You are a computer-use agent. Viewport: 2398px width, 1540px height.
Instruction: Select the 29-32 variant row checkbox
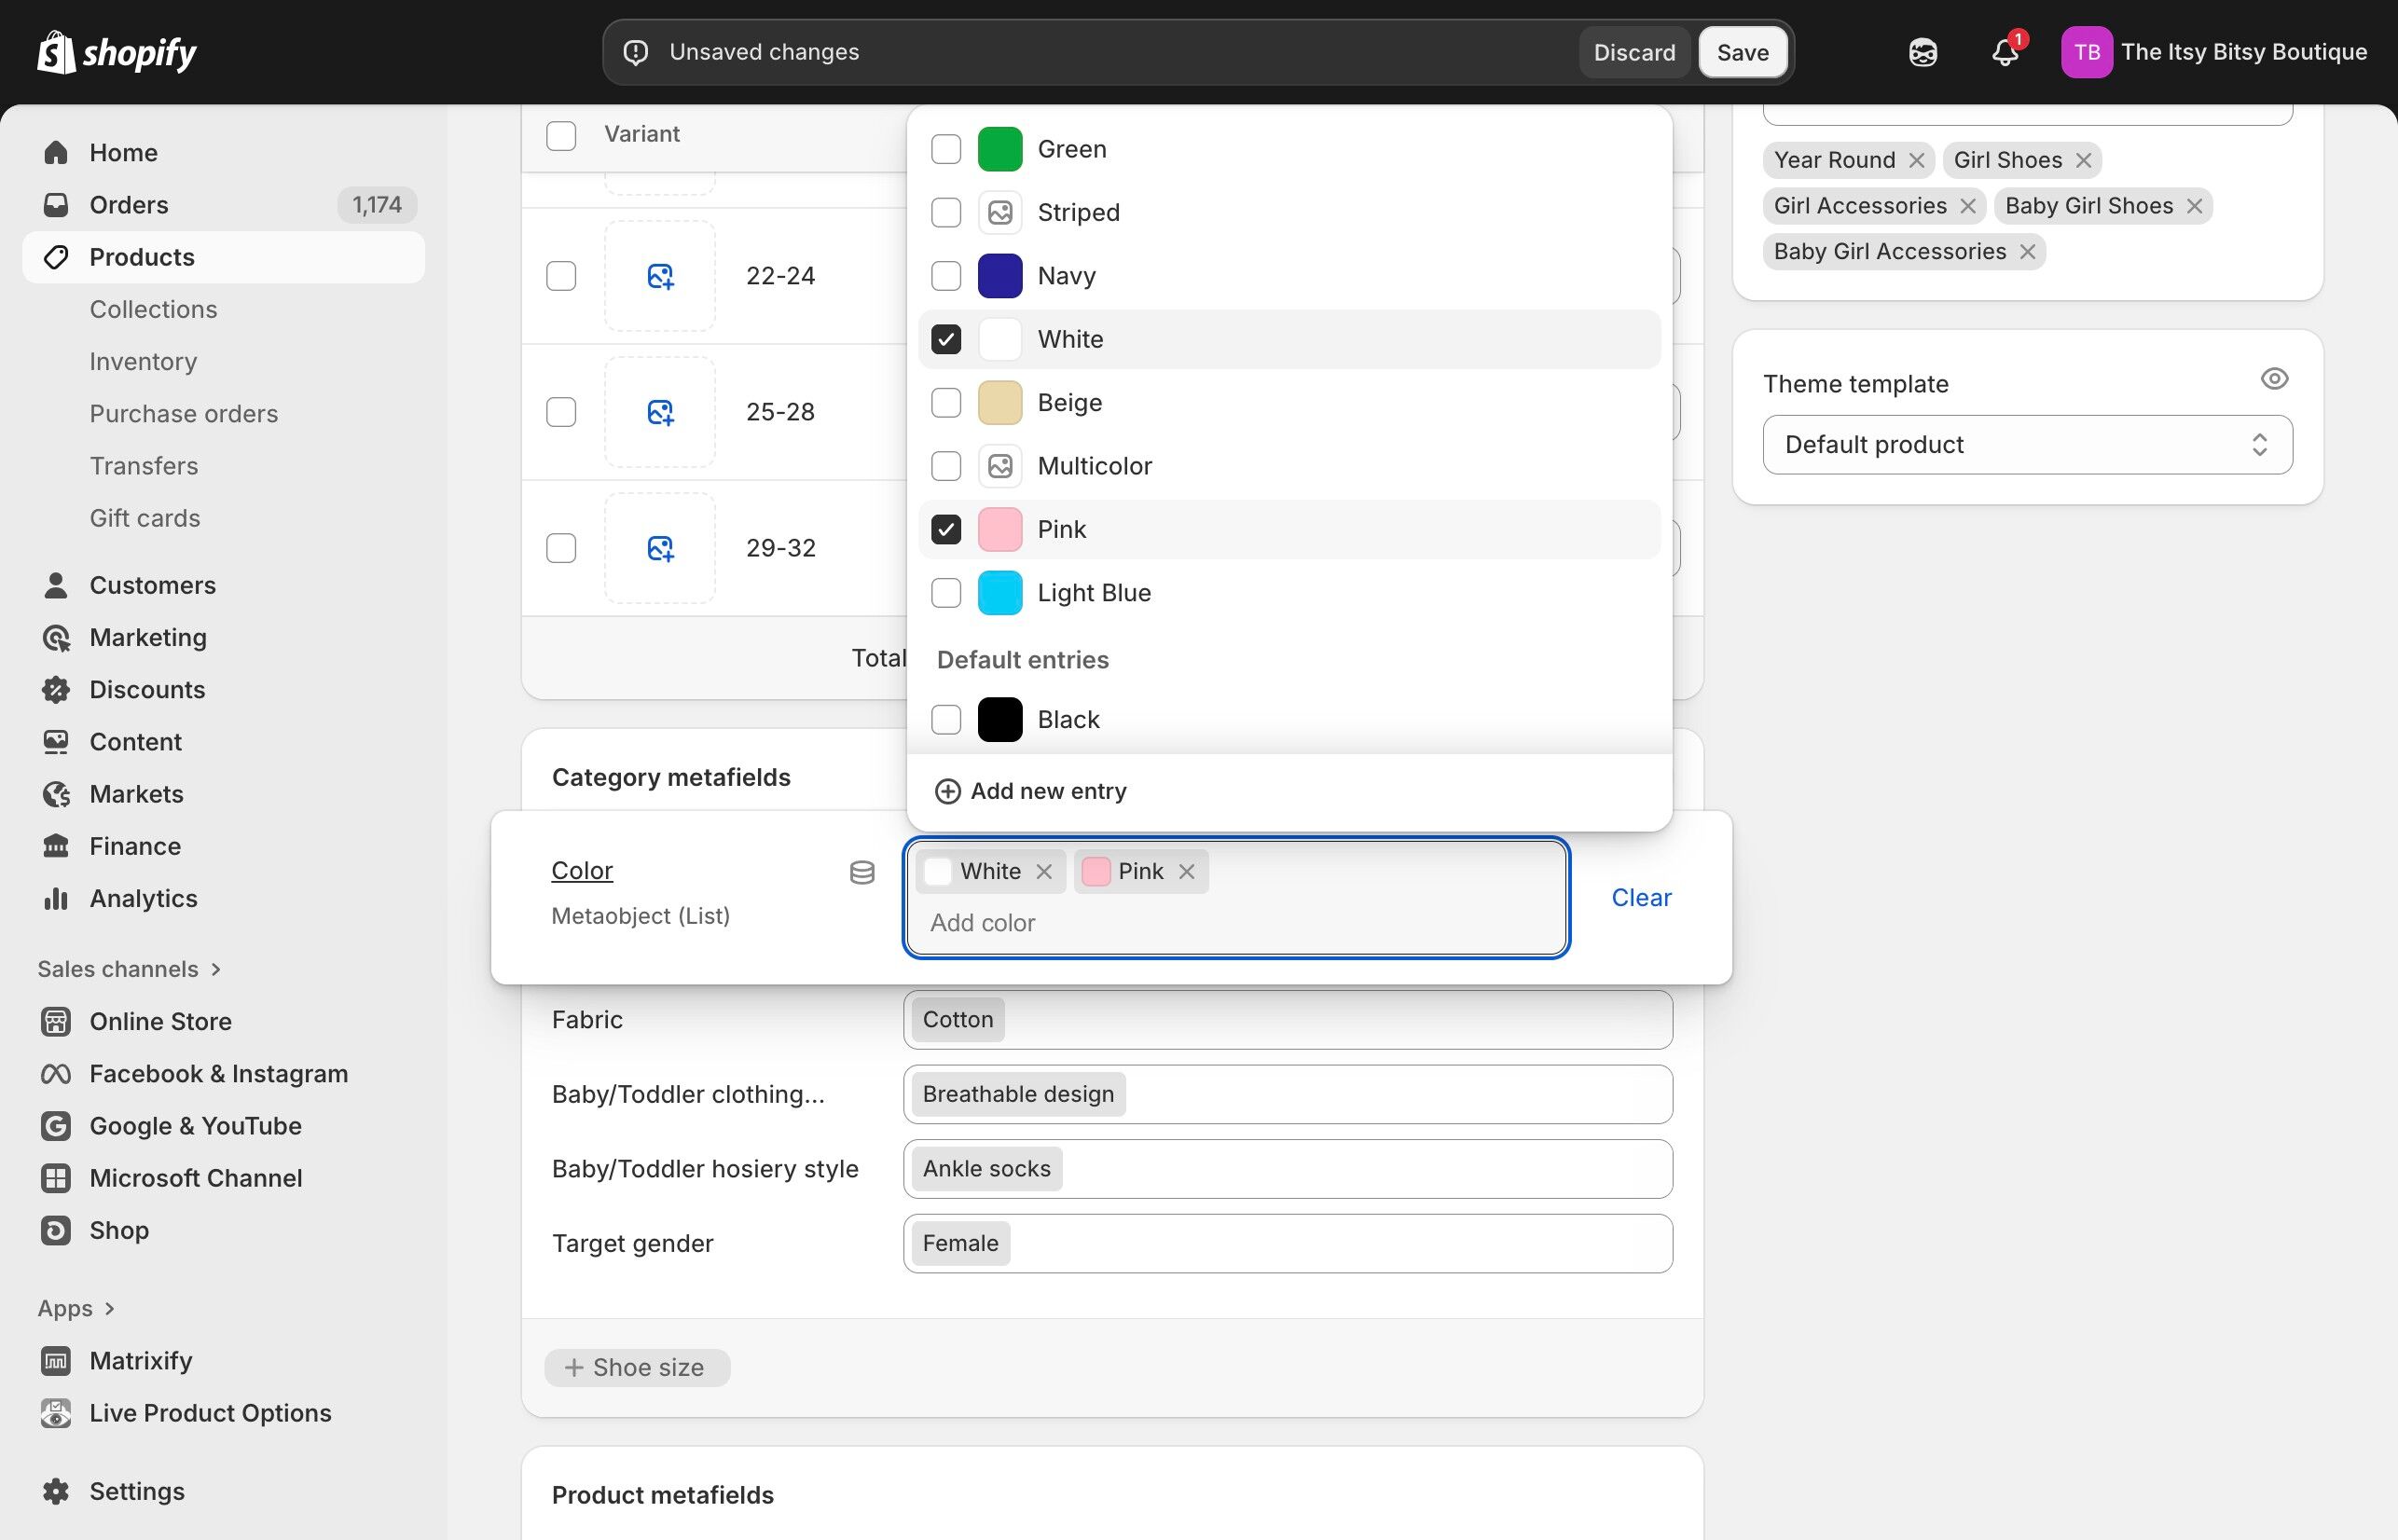point(561,547)
